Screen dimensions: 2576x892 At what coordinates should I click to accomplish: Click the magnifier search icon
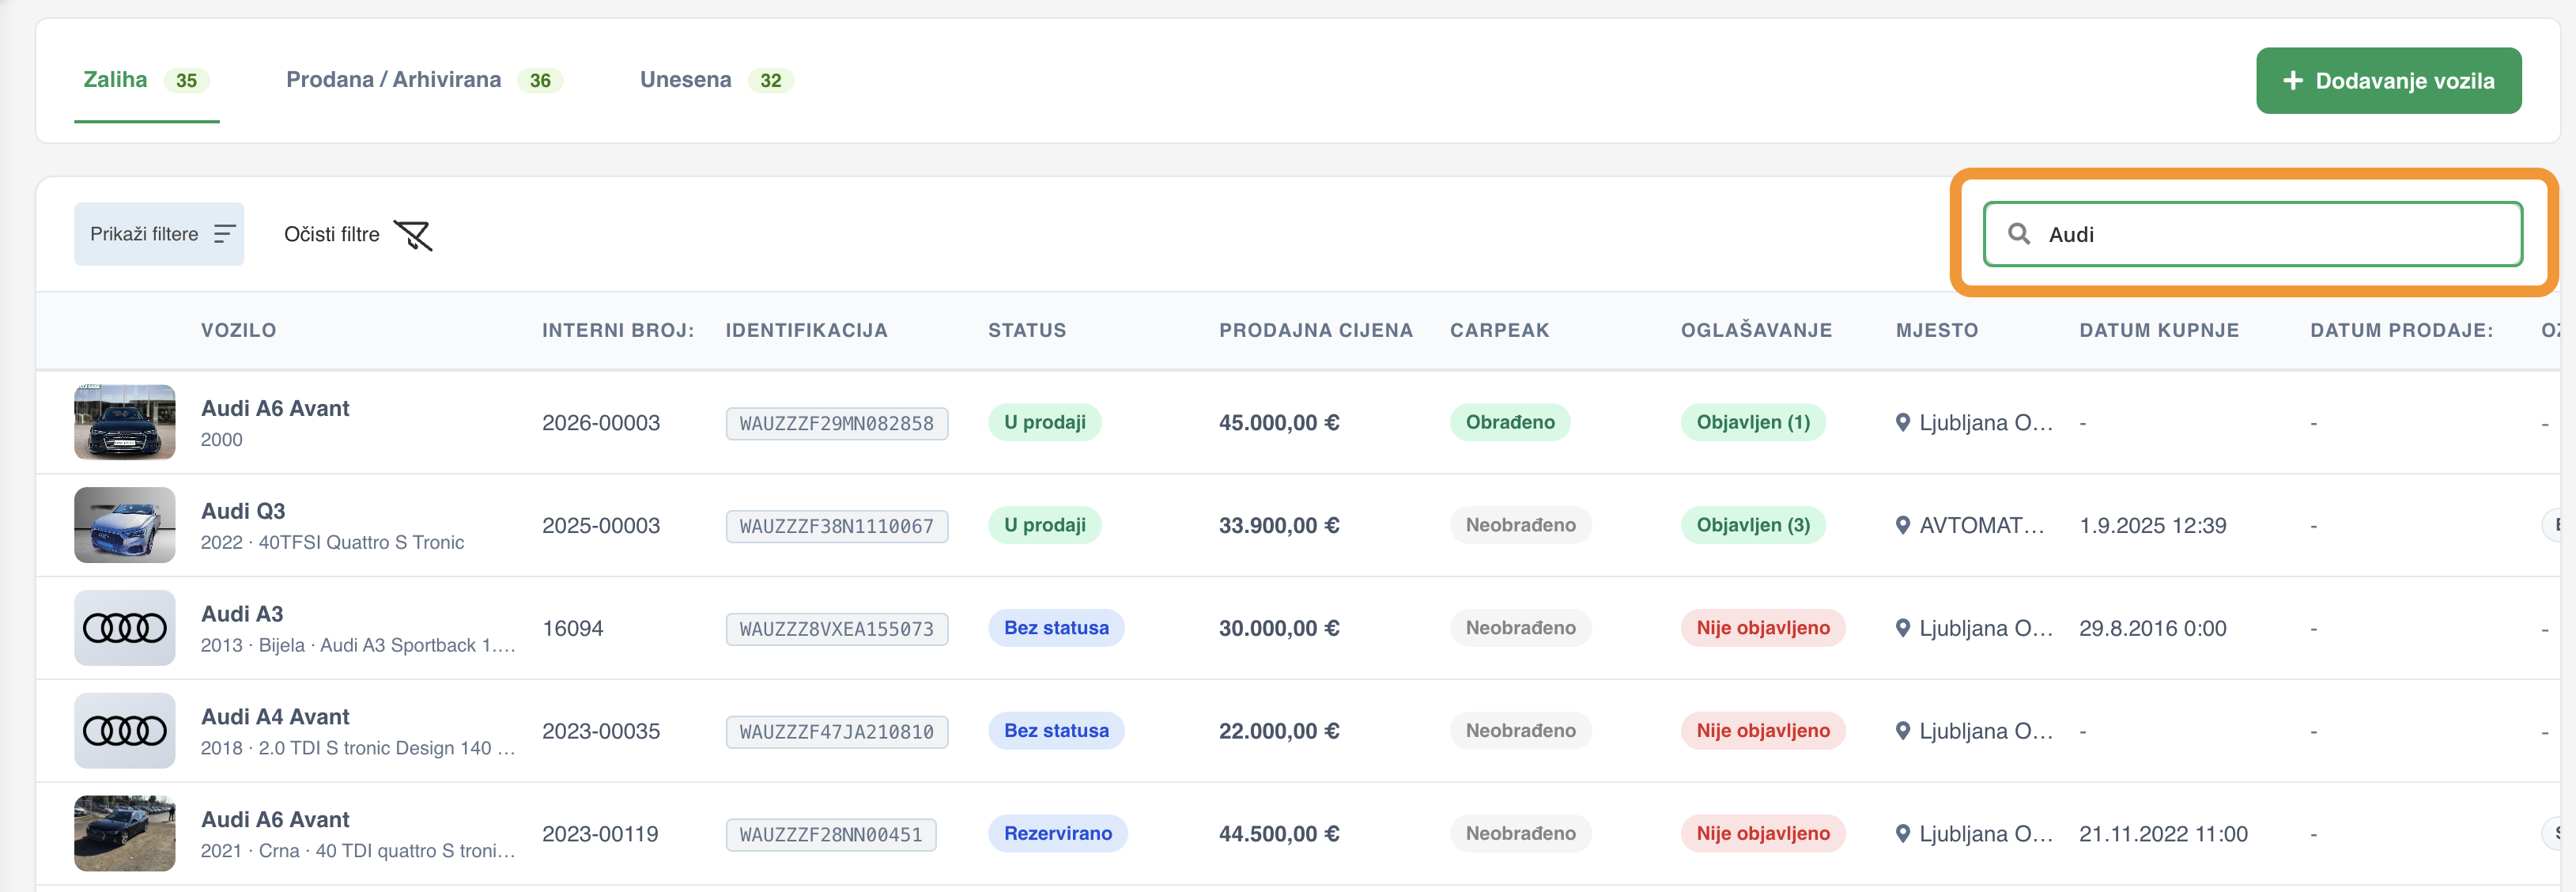pyautogui.click(x=2019, y=234)
